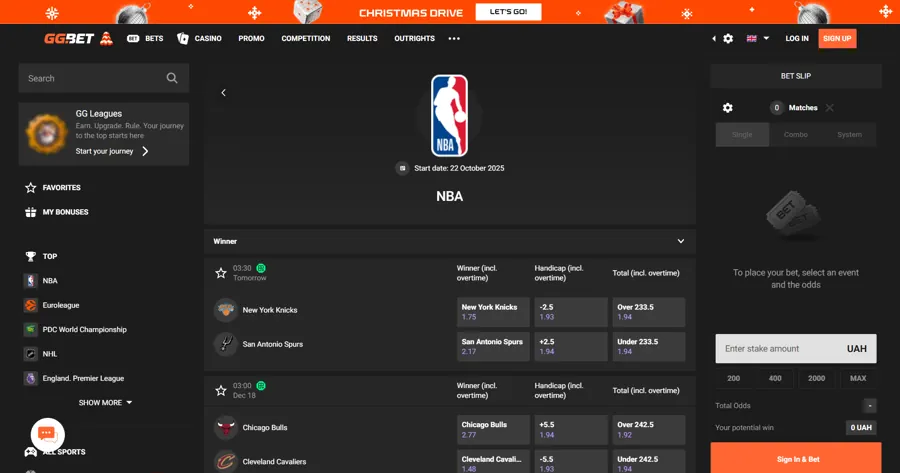900x473 pixels.
Task: Click the NBA league logo
Action: tap(449, 115)
